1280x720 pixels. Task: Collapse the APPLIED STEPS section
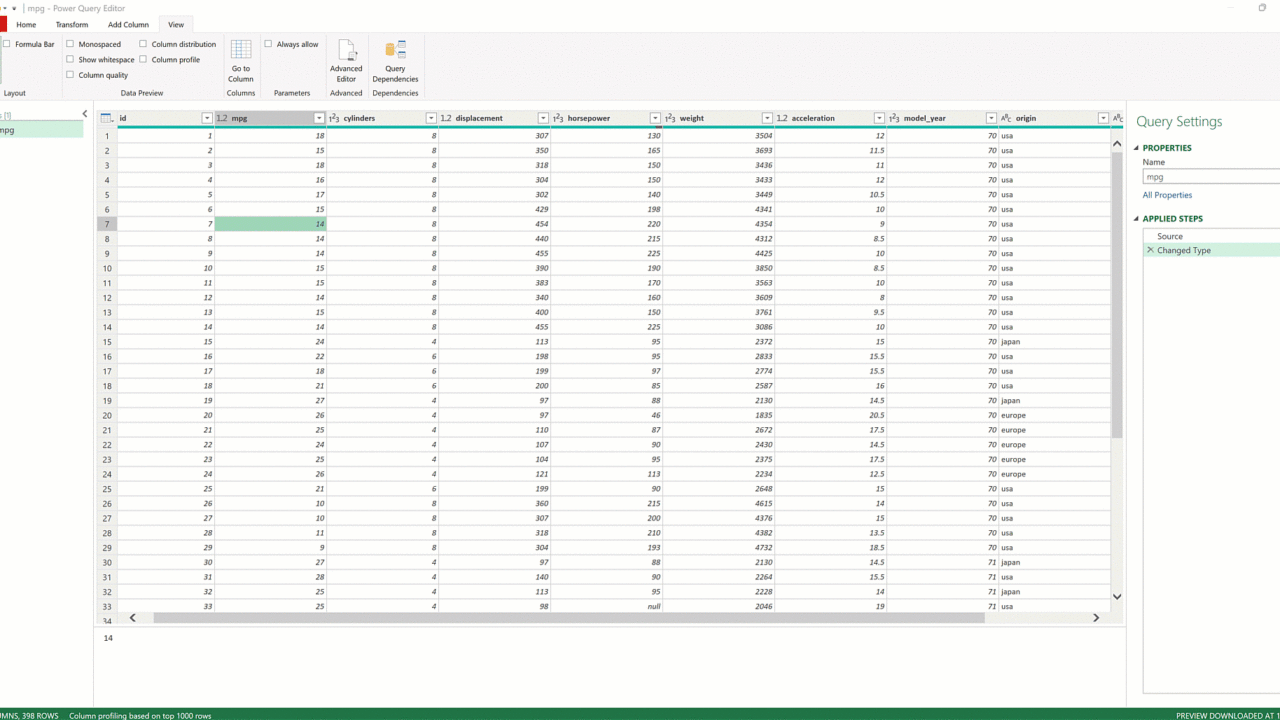1137,219
